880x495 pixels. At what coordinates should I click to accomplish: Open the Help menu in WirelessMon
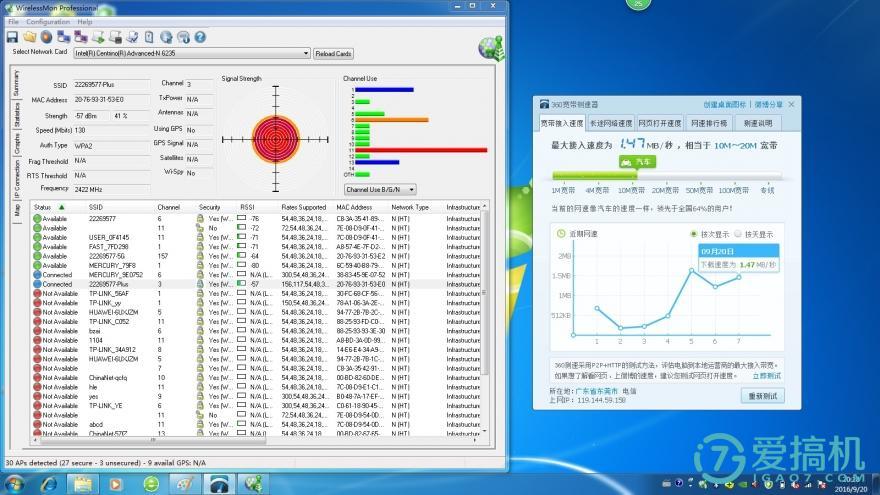click(85, 22)
